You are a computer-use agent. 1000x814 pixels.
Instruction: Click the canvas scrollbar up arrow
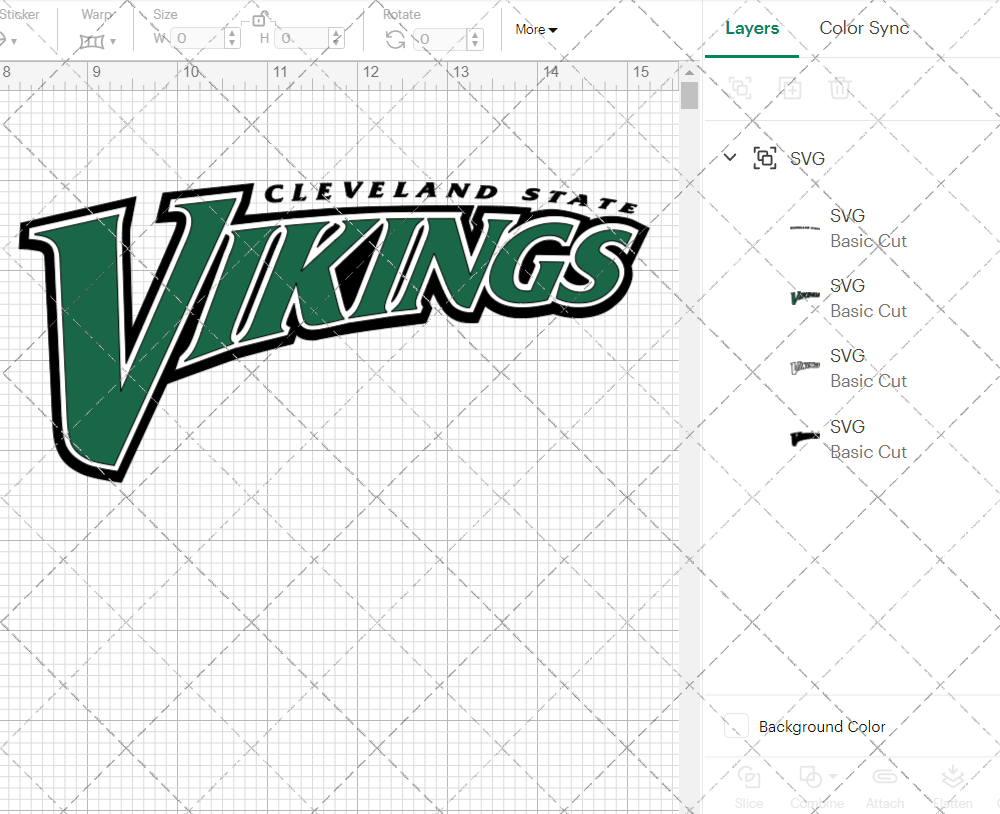click(689, 72)
